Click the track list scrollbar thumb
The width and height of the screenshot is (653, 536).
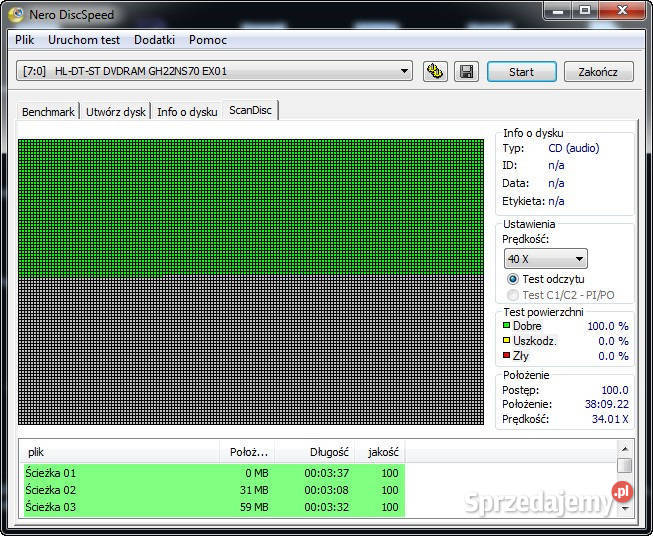[x=625, y=466]
